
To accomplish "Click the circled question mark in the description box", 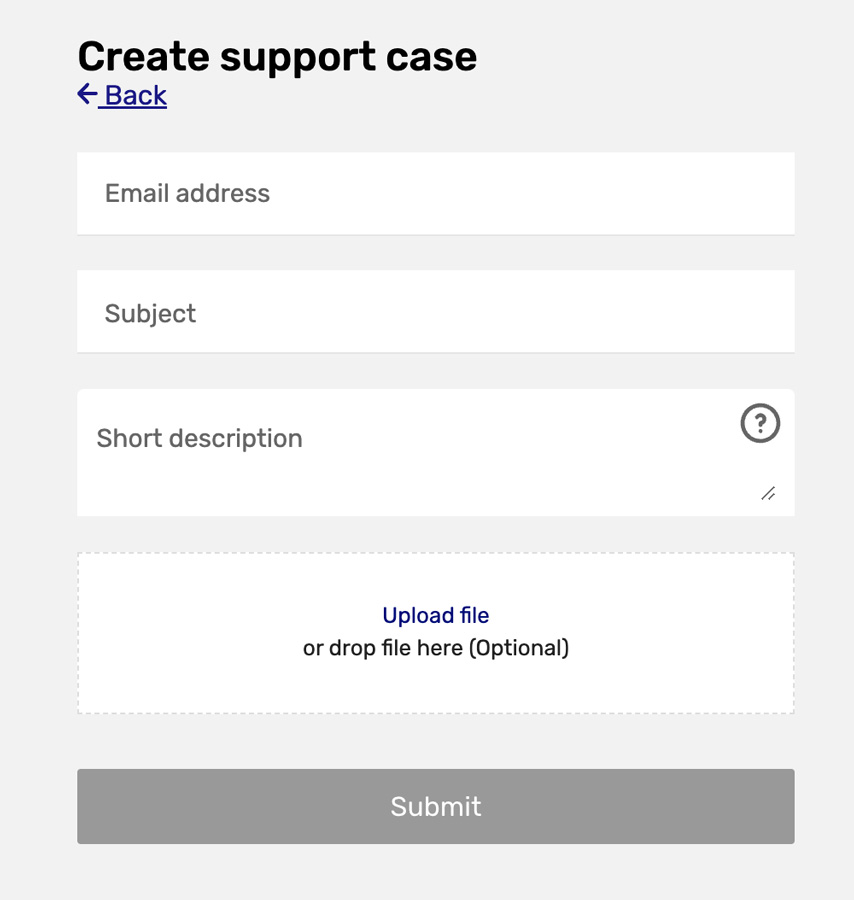I will tap(760, 423).
